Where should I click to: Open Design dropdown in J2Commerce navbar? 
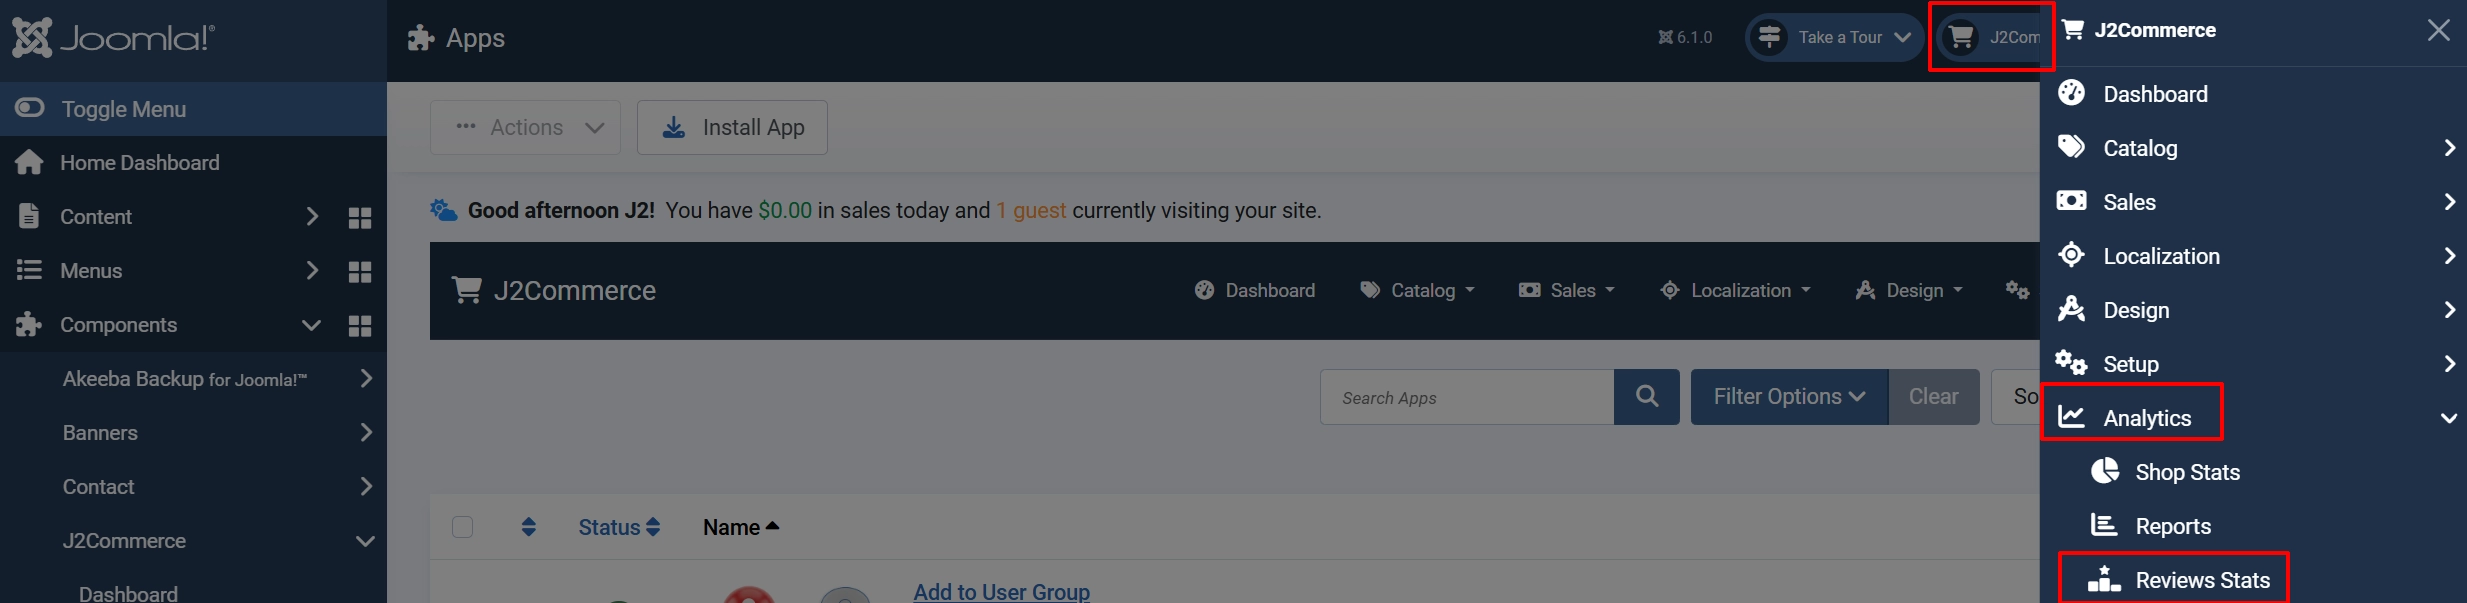1909,290
